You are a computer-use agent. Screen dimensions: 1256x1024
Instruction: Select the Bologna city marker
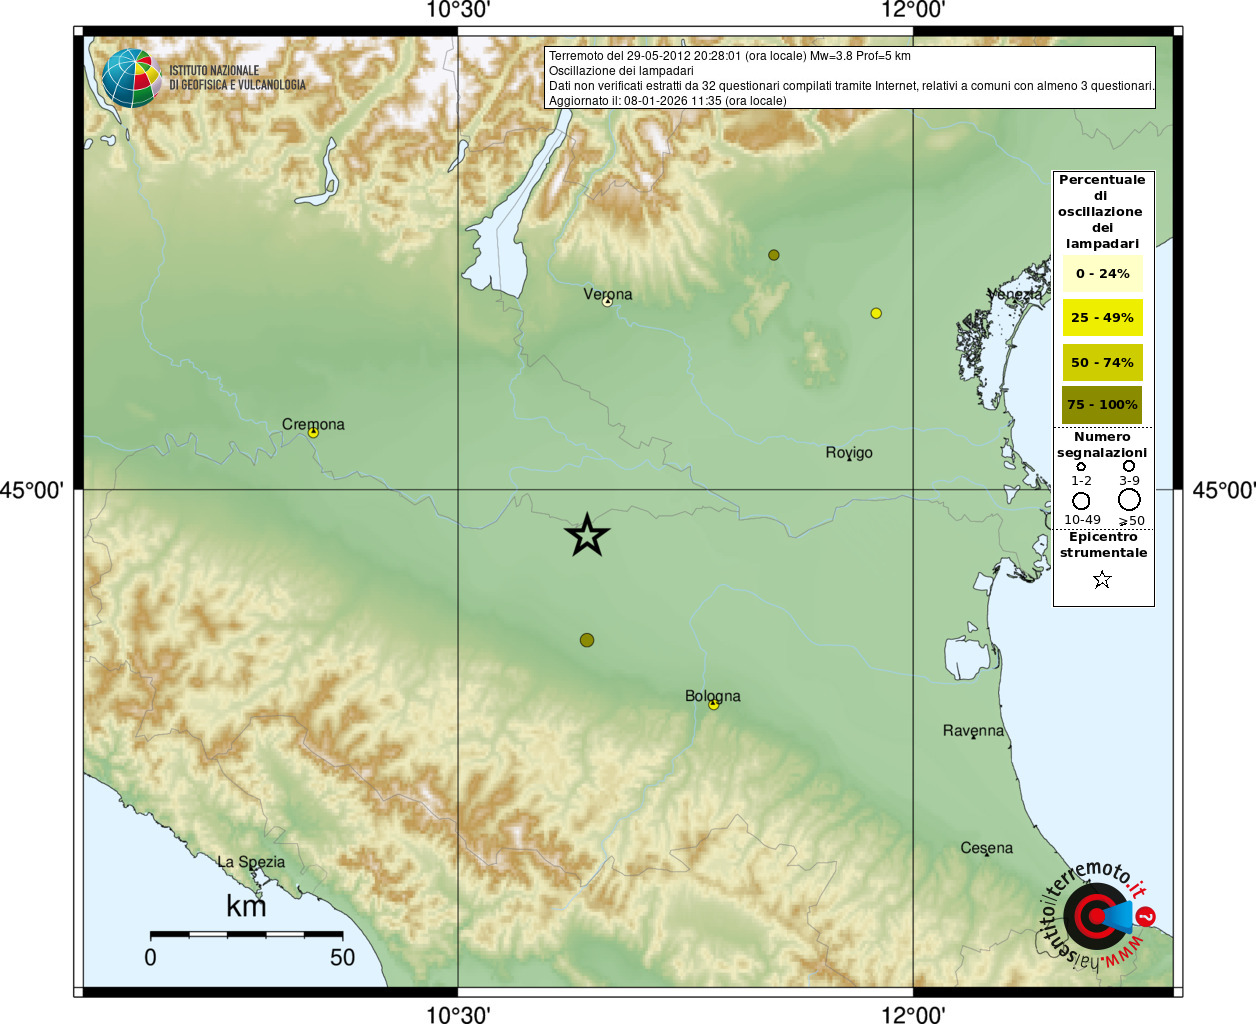click(x=713, y=705)
